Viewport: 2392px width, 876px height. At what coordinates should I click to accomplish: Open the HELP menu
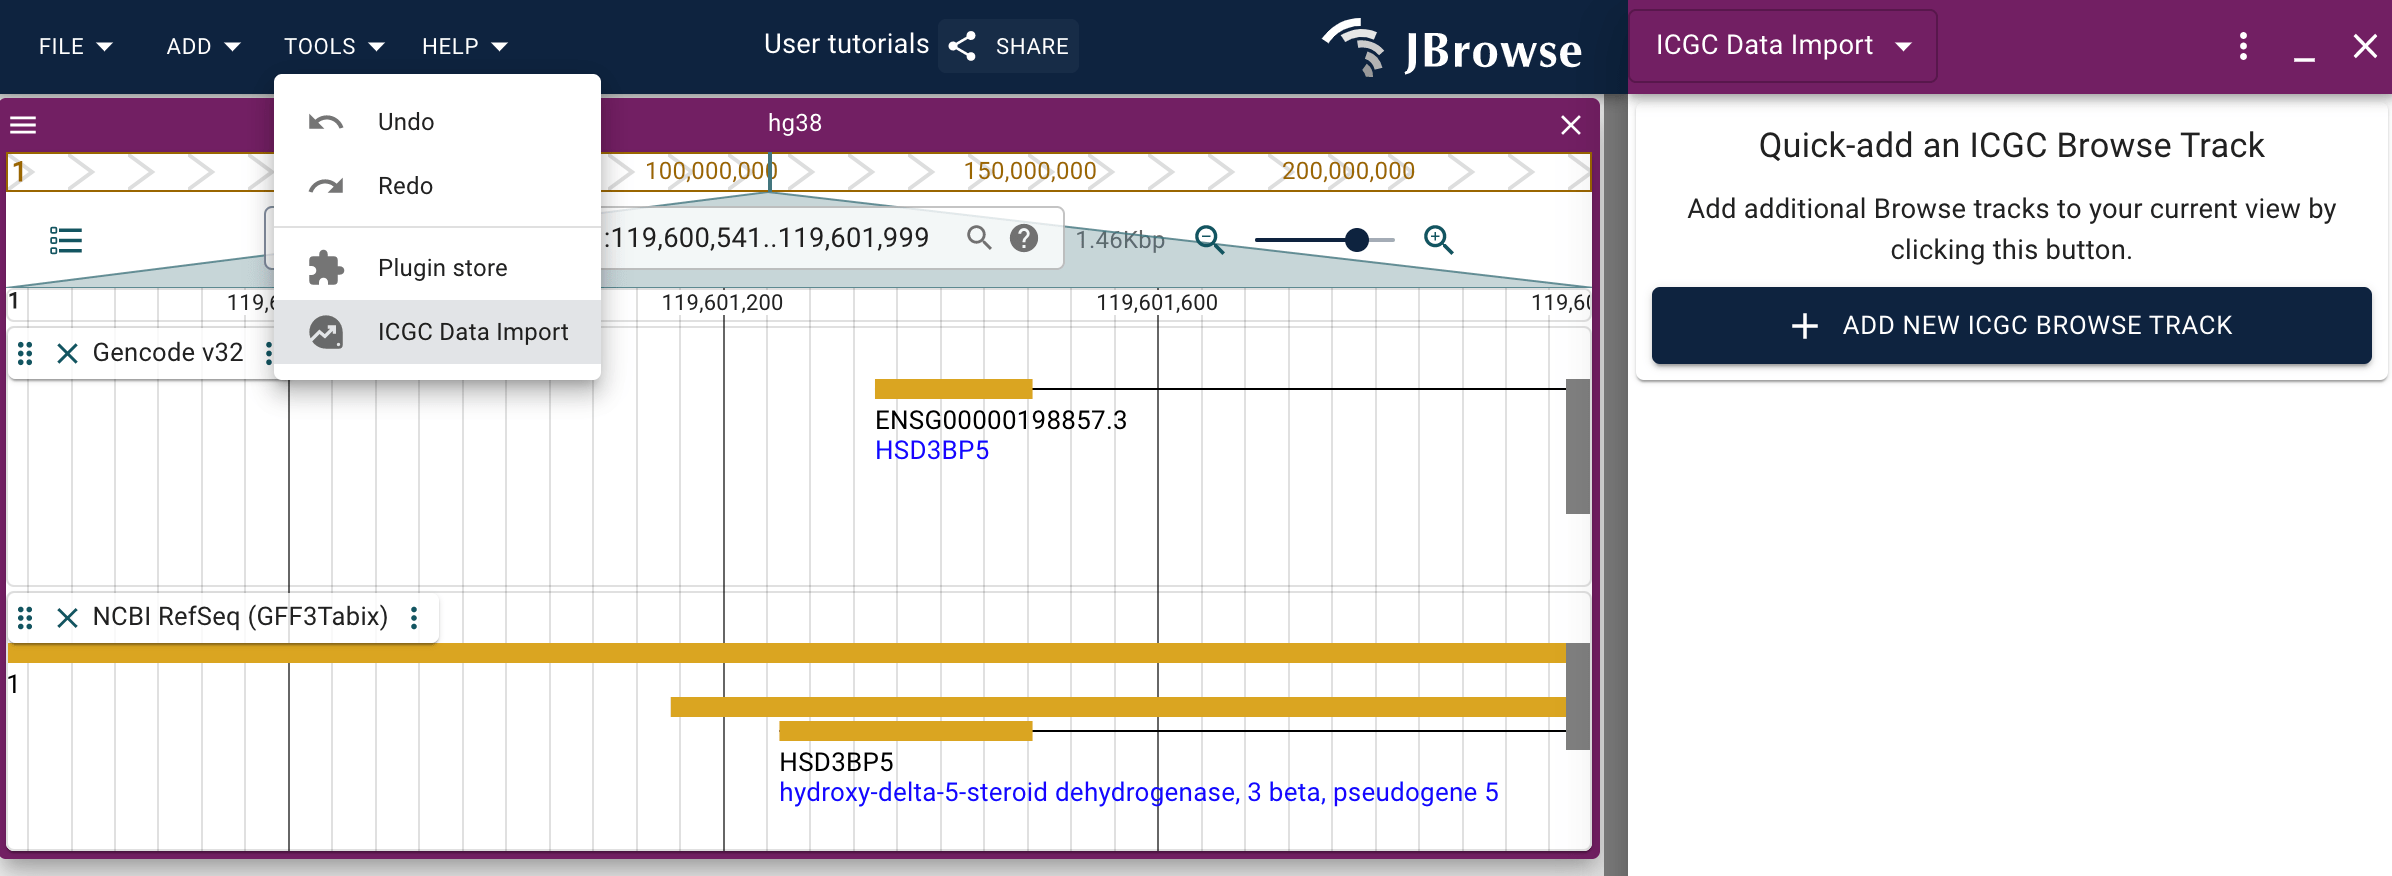point(464,46)
